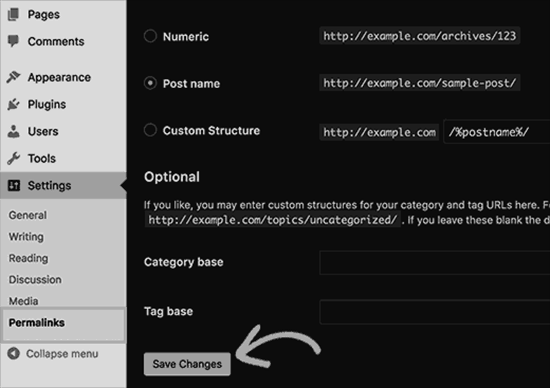This screenshot has width=550, height=388.
Task: Open Discussion settings page
Action: [x=35, y=280]
